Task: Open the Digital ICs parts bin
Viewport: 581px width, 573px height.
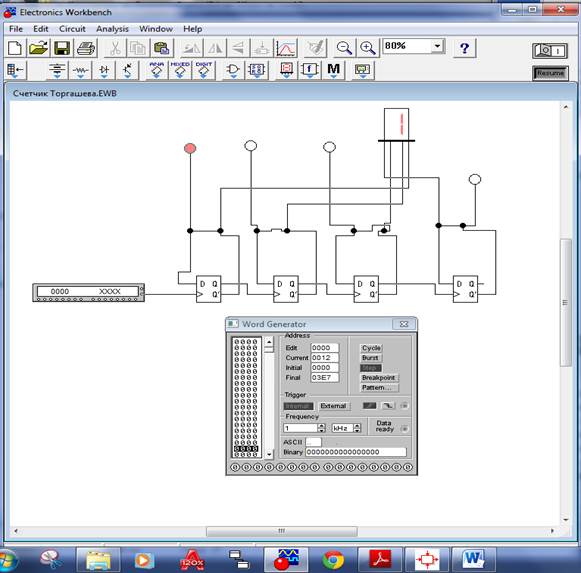Action: [x=203, y=70]
